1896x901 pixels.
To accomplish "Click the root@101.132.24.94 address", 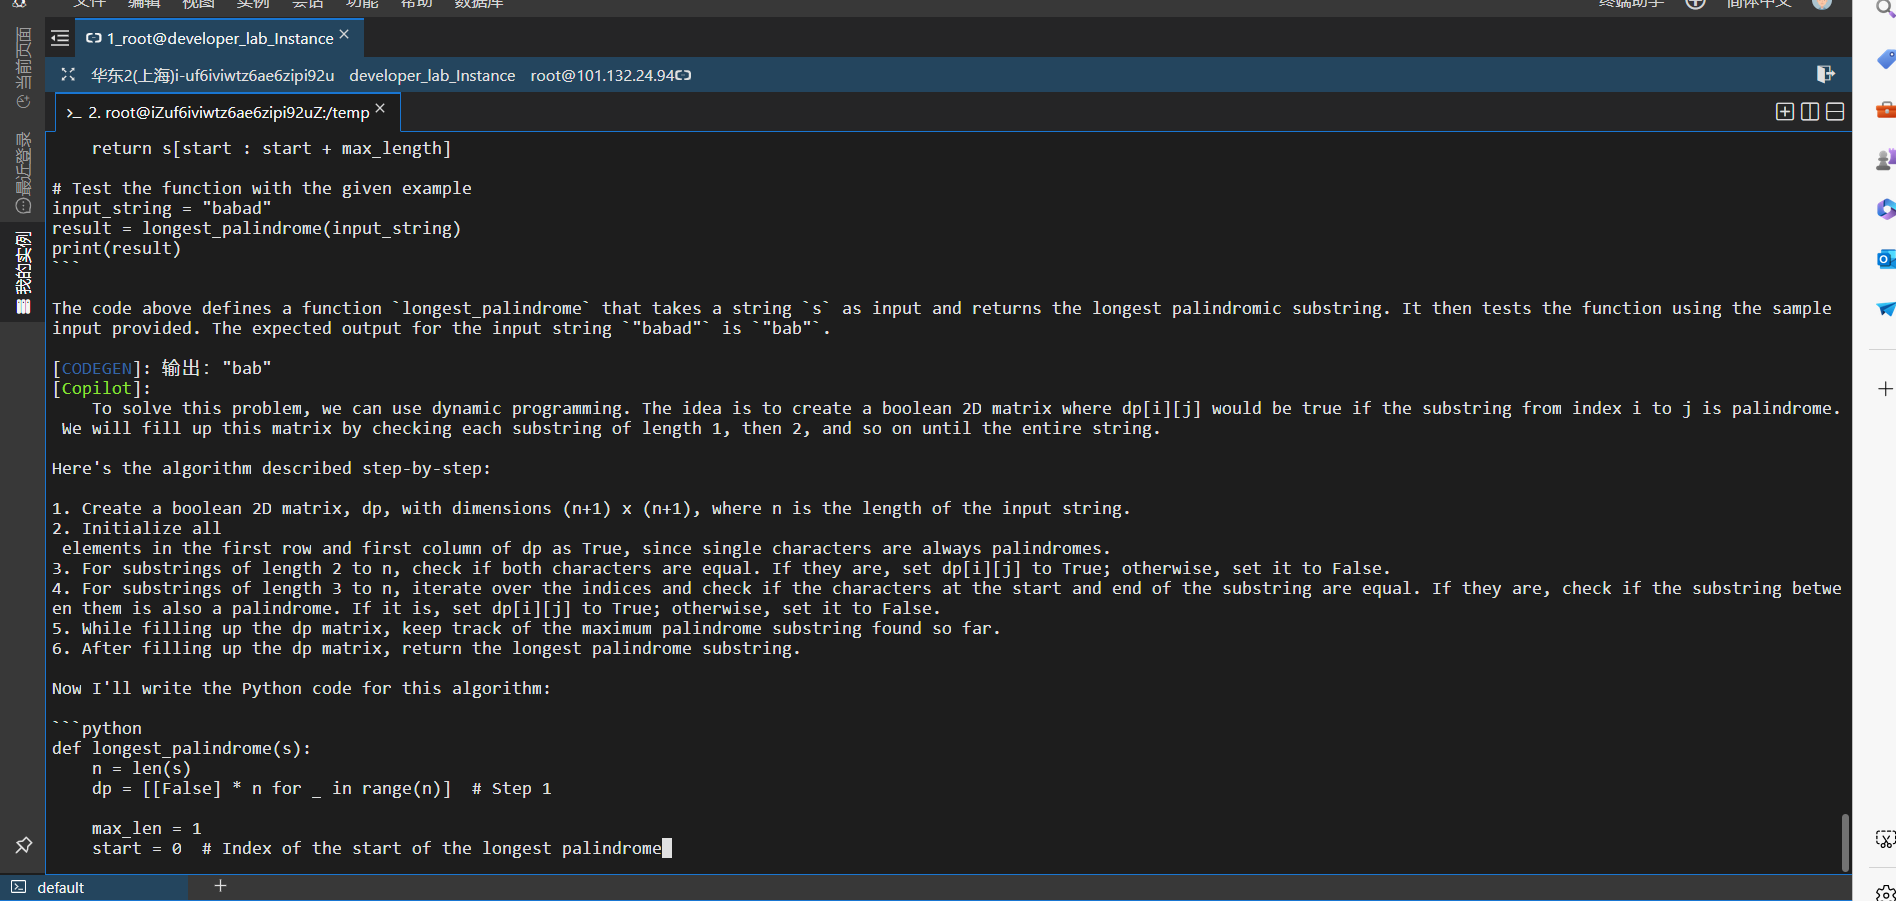I will click(x=602, y=75).
